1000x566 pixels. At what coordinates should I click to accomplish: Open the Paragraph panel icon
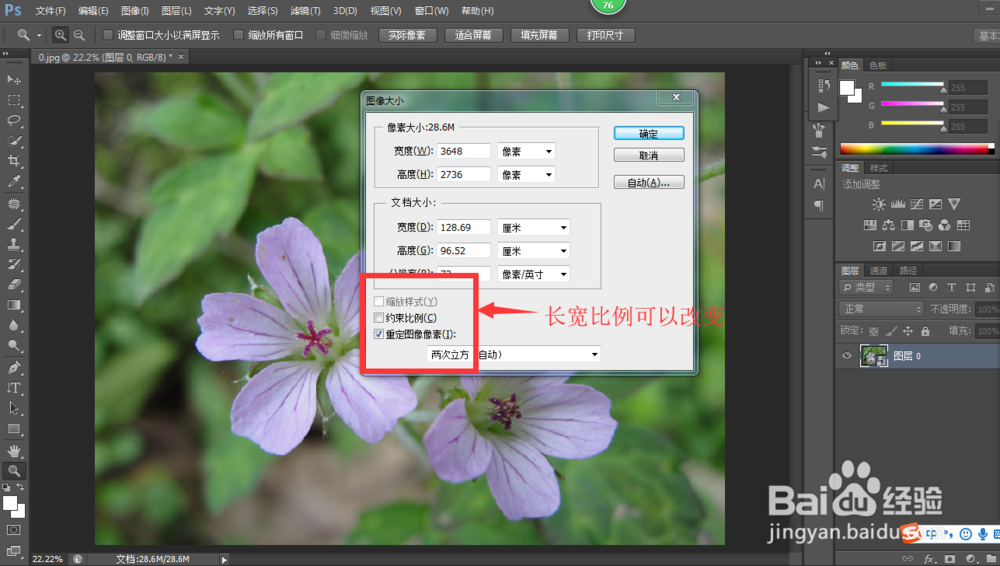(x=820, y=205)
